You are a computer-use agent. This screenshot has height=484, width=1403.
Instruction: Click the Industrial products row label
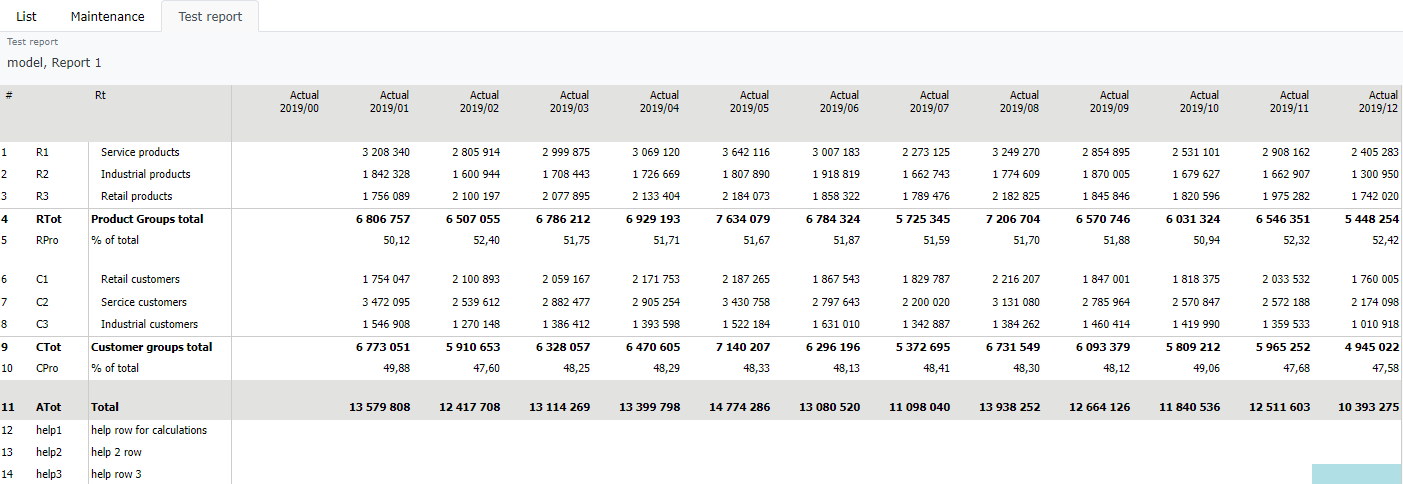point(145,174)
